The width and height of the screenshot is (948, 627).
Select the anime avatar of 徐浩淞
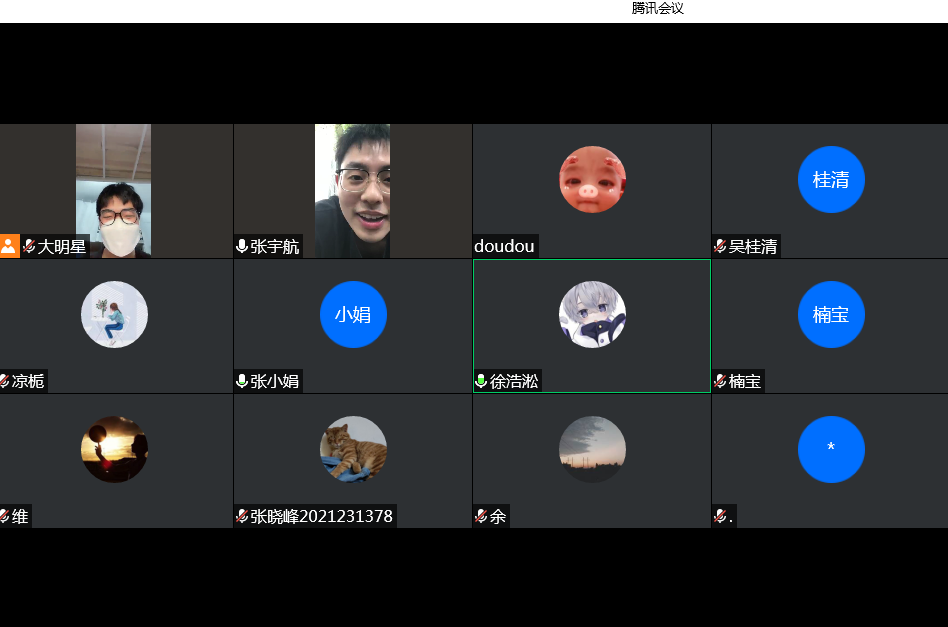pyautogui.click(x=592, y=315)
